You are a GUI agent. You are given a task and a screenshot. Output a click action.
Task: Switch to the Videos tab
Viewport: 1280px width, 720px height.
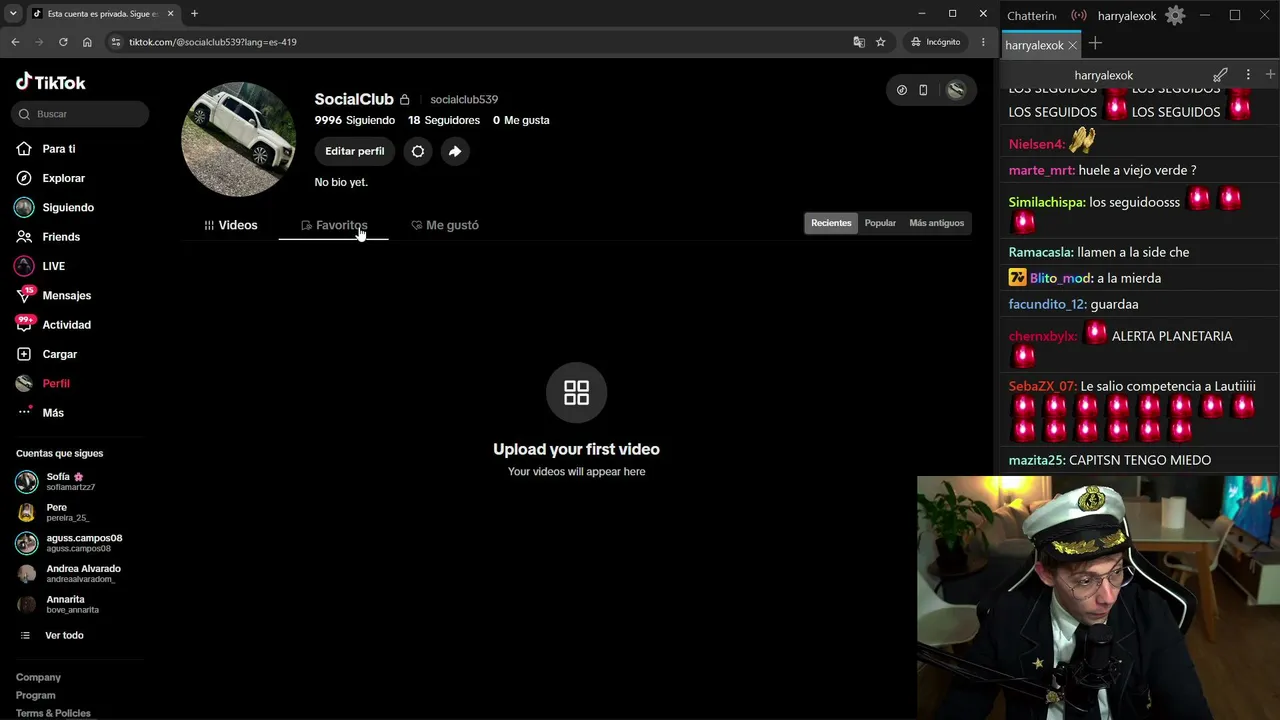231,226
